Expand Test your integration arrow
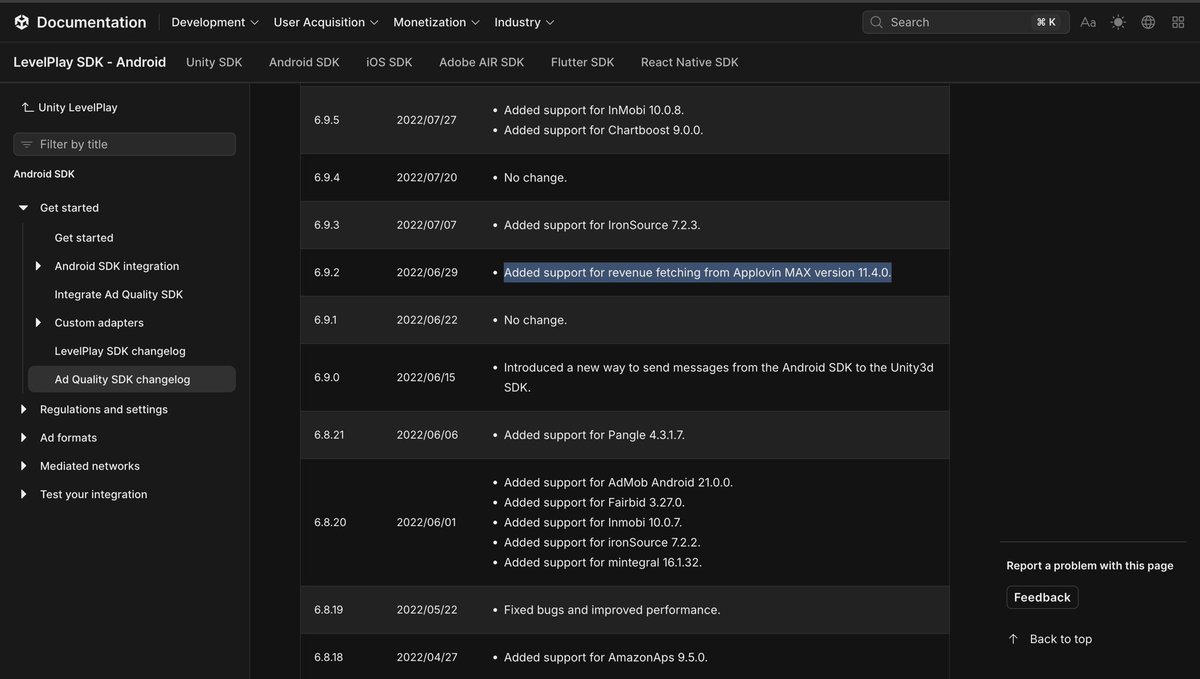 tap(23, 494)
